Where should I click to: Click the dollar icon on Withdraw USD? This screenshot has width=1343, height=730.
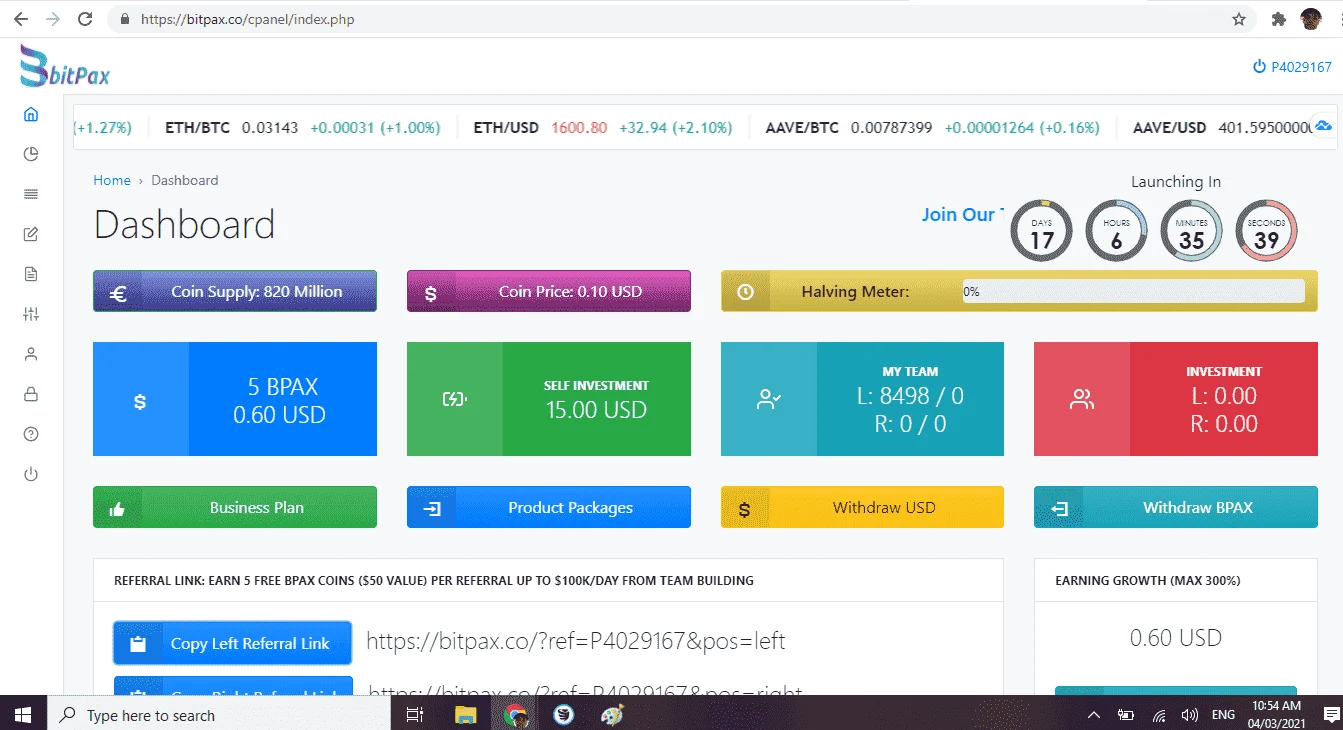click(745, 509)
